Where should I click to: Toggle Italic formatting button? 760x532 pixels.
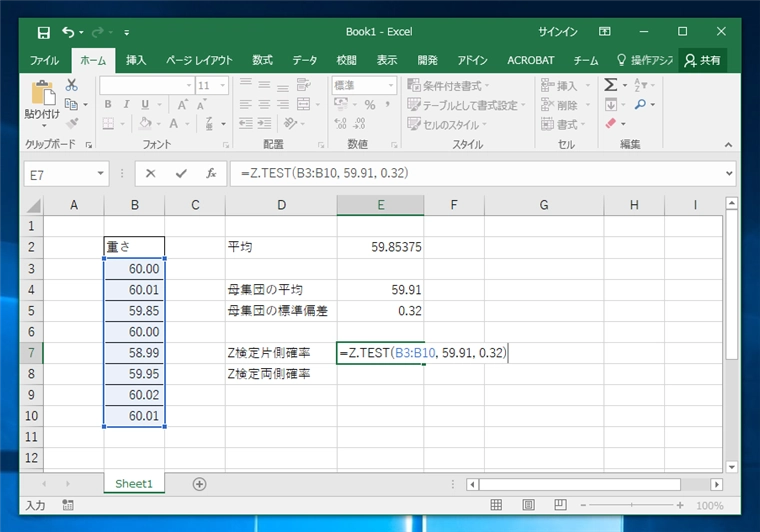tap(127, 104)
